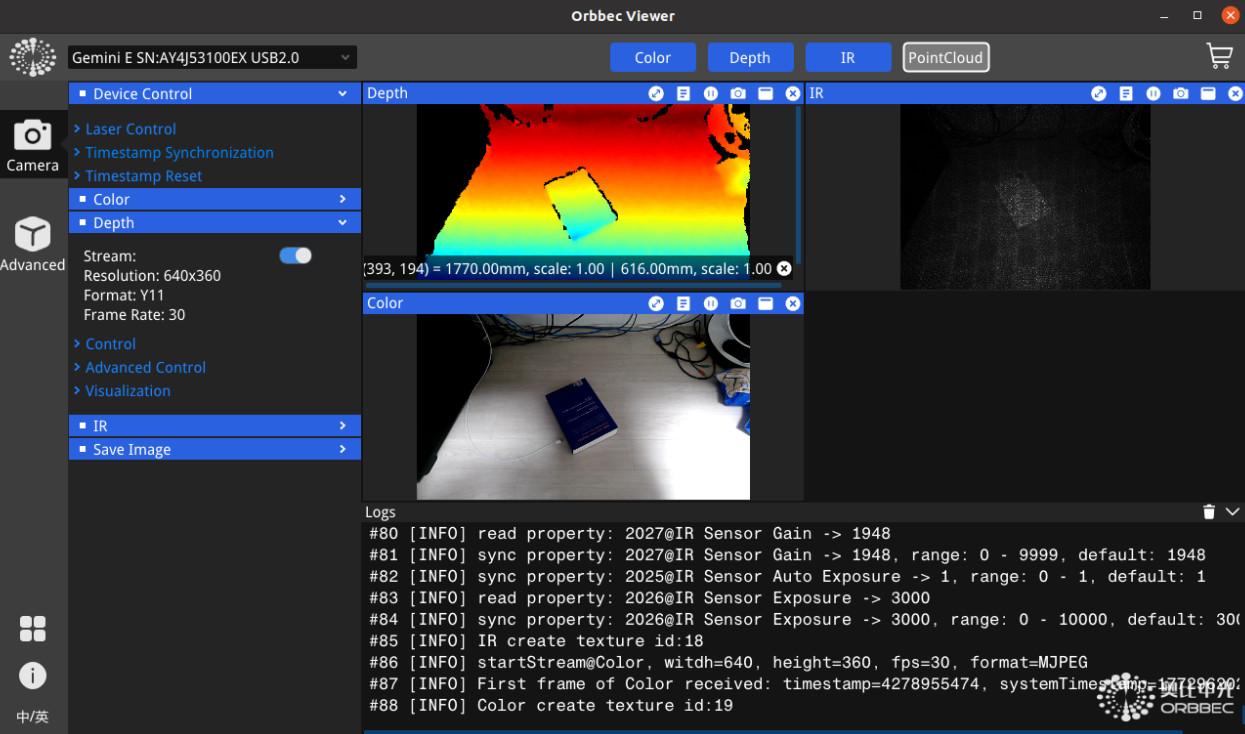Clear logs with the trash icon

pos(1208,512)
